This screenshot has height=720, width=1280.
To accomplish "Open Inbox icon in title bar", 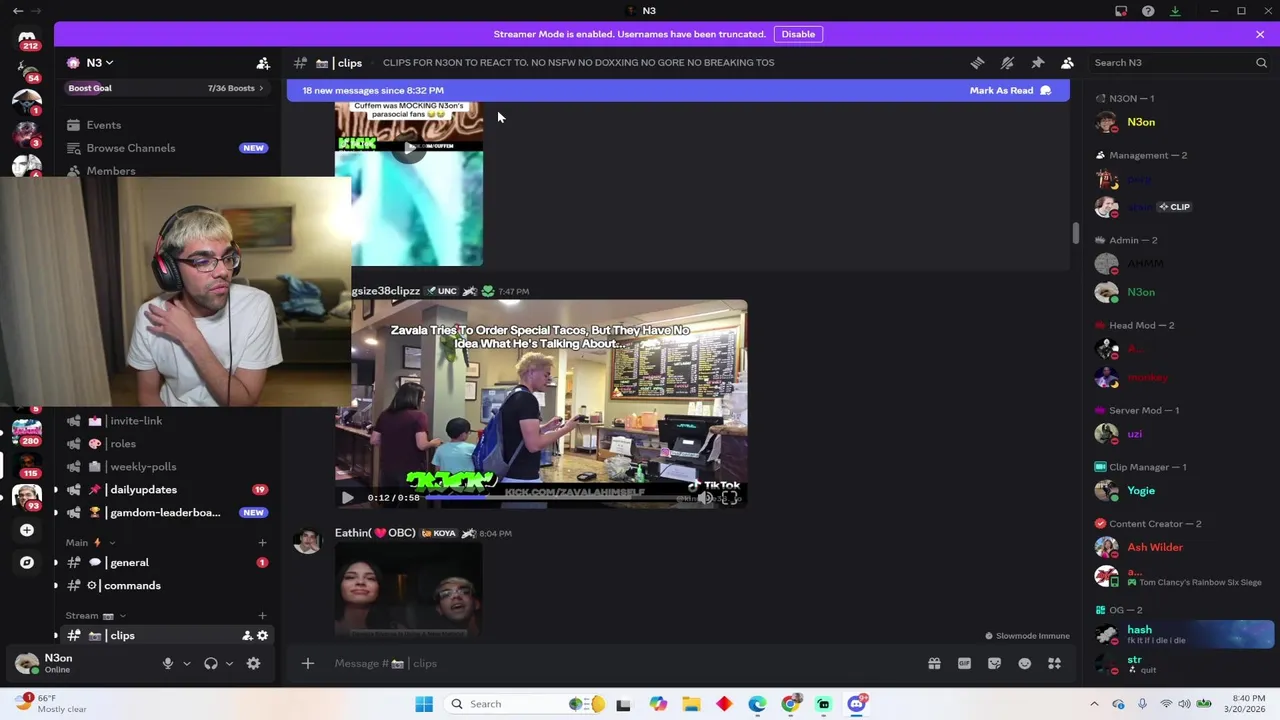I will (x=1121, y=11).
